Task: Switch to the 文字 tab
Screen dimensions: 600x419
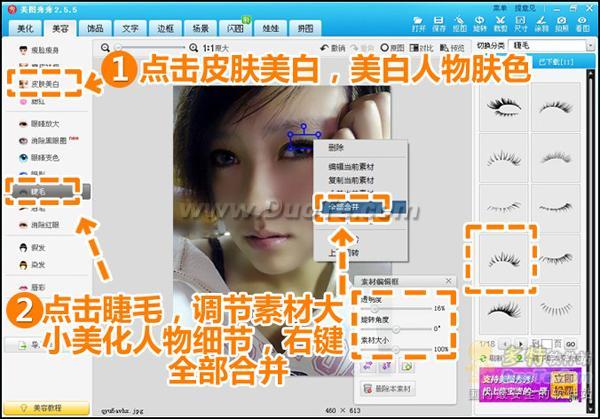Action: coord(130,28)
